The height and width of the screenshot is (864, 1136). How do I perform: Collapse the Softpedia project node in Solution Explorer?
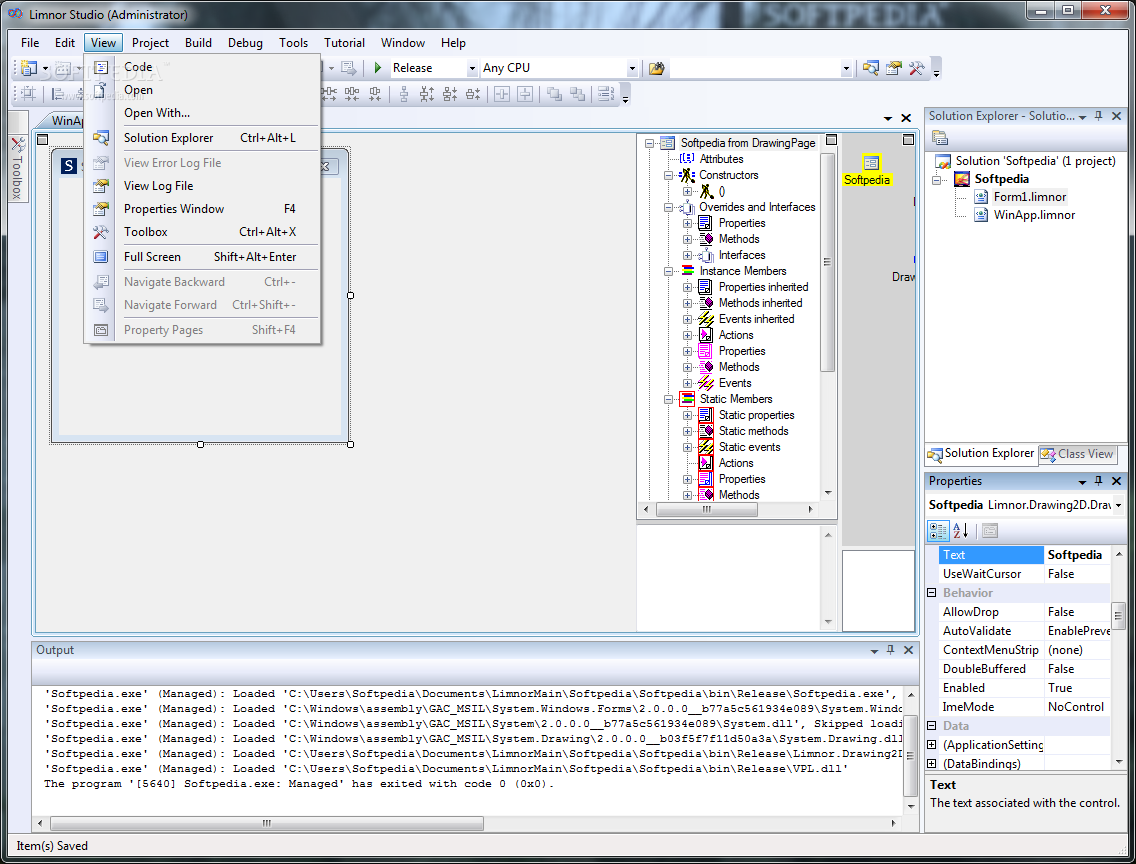point(936,180)
